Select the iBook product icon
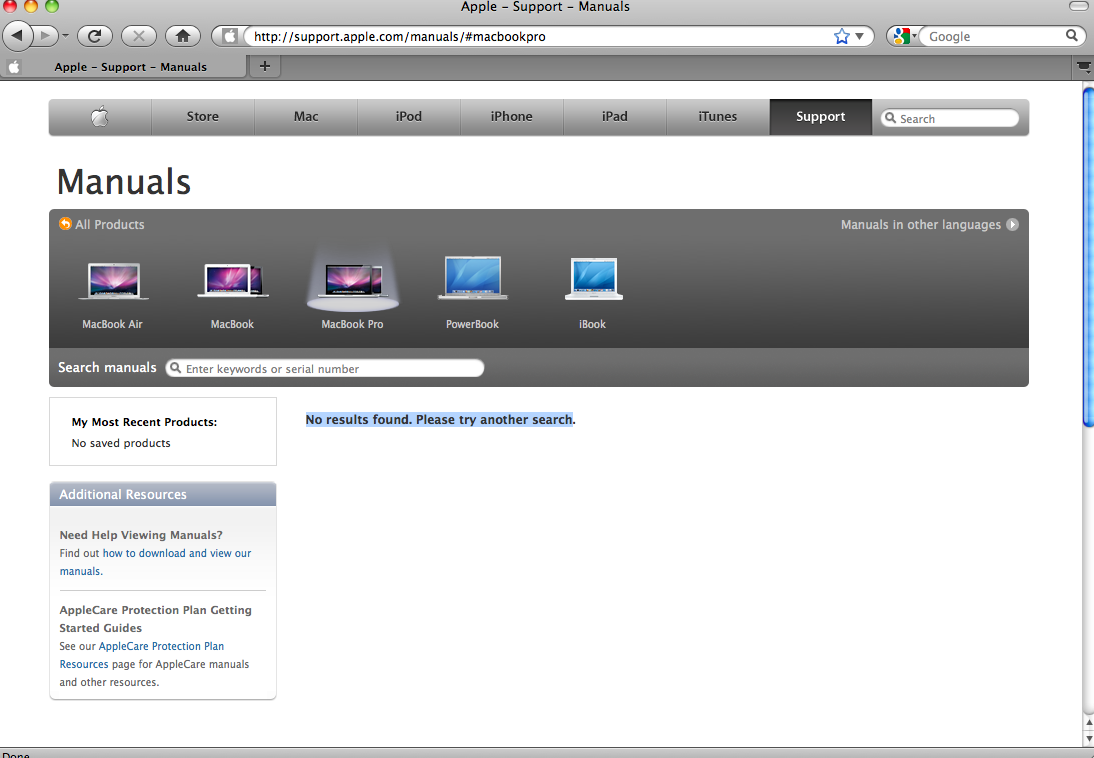This screenshot has width=1094, height=758. point(593,279)
